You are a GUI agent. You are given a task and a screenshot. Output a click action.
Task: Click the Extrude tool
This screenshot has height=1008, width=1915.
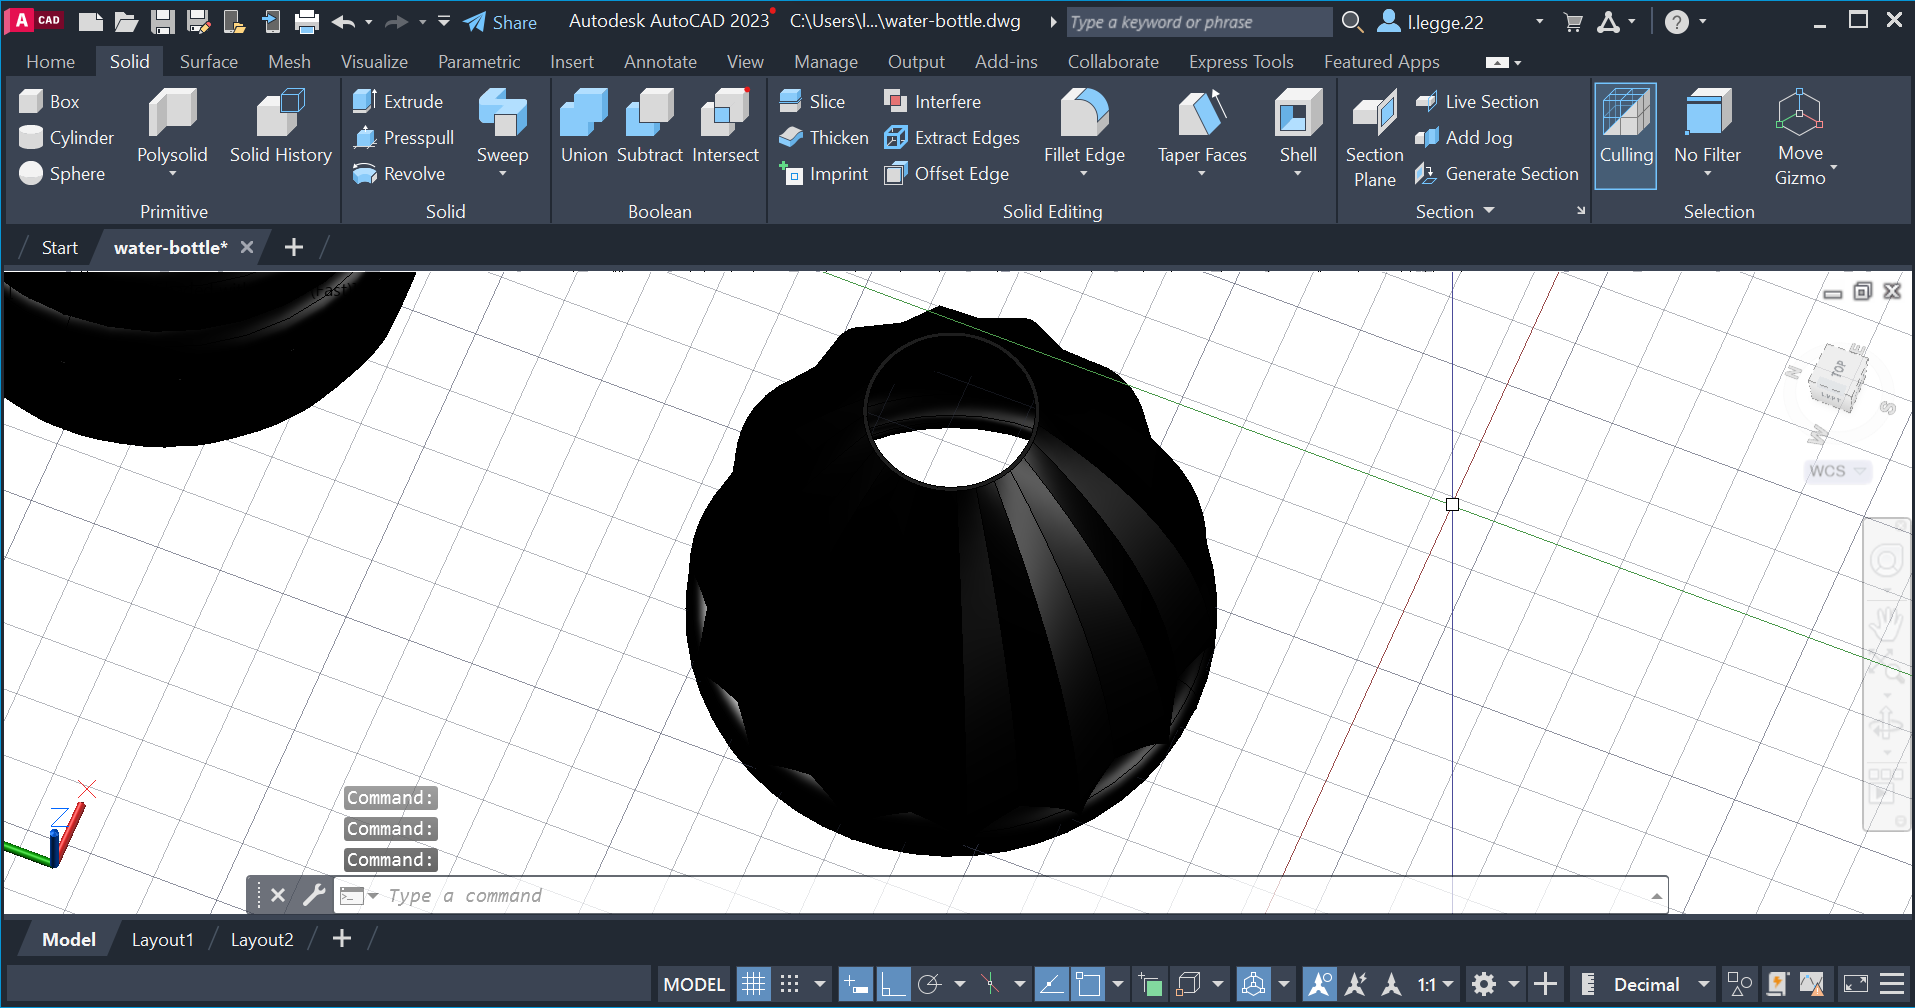(x=398, y=101)
